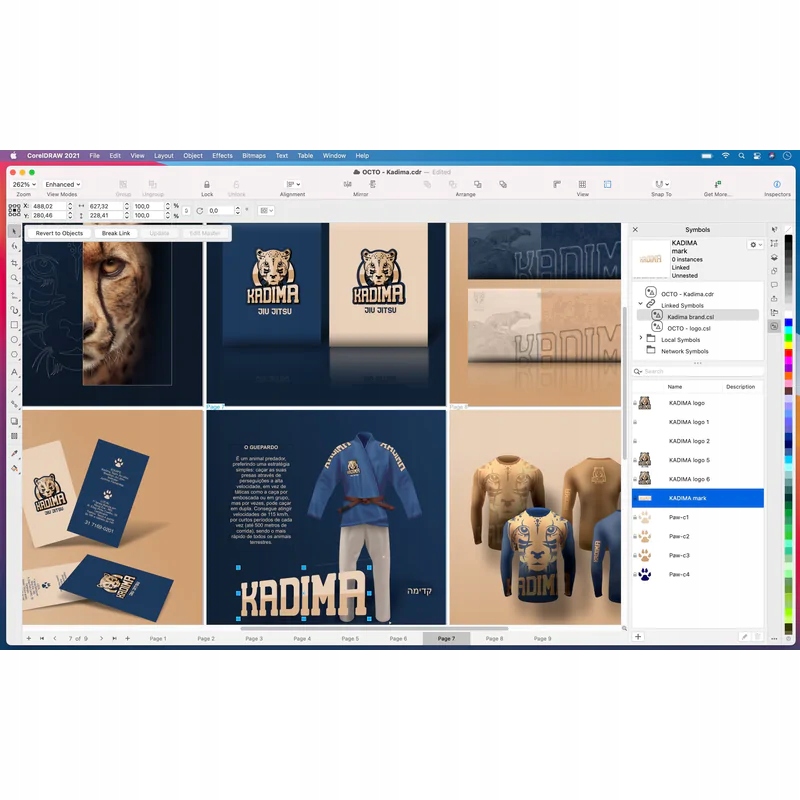Toggle the page frame view icon
Viewport: 800px width, 800px height.
pos(607,184)
